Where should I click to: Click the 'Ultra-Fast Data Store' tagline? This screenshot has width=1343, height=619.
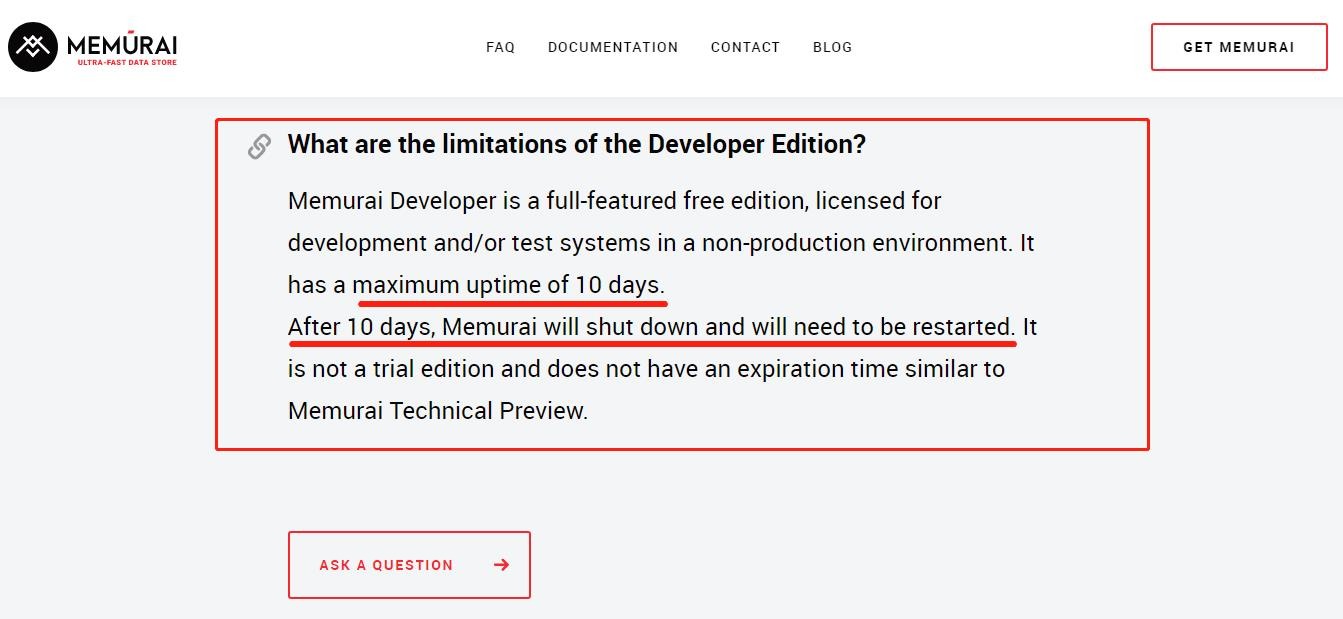(x=127, y=62)
